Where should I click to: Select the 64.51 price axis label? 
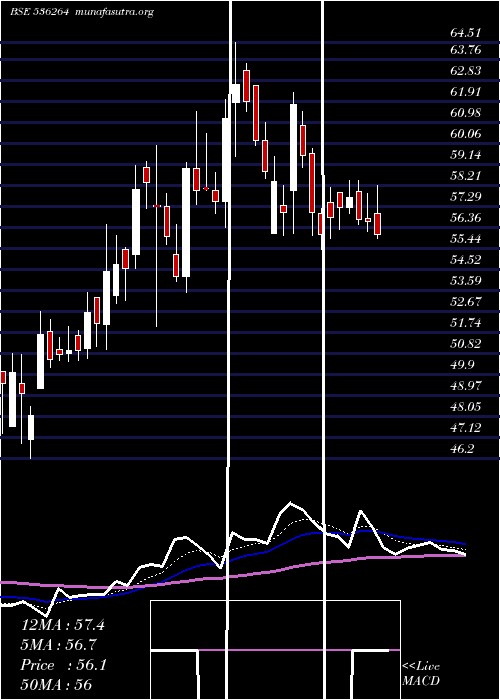pyautogui.click(x=466, y=33)
